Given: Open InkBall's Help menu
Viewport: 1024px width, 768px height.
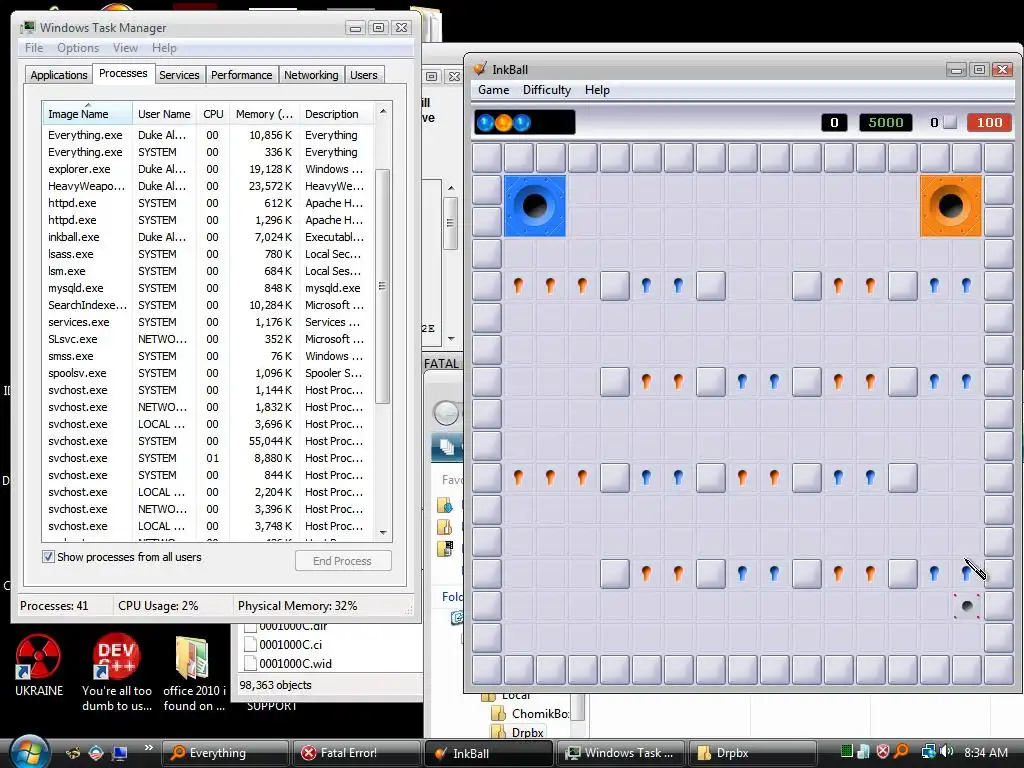Looking at the screenshot, I should [x=597, y=89].
